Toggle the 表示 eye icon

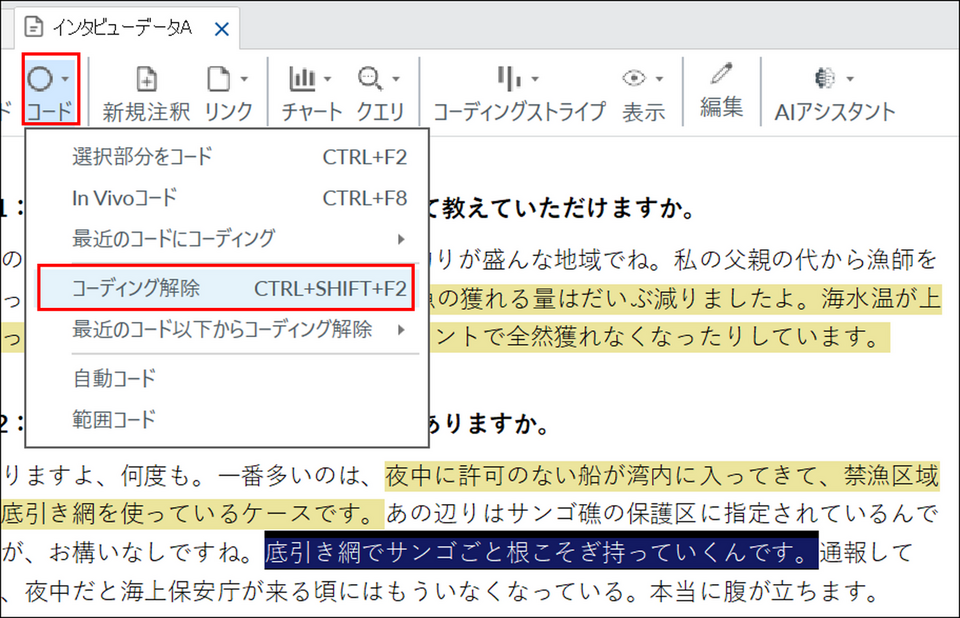tap(634, 78)
